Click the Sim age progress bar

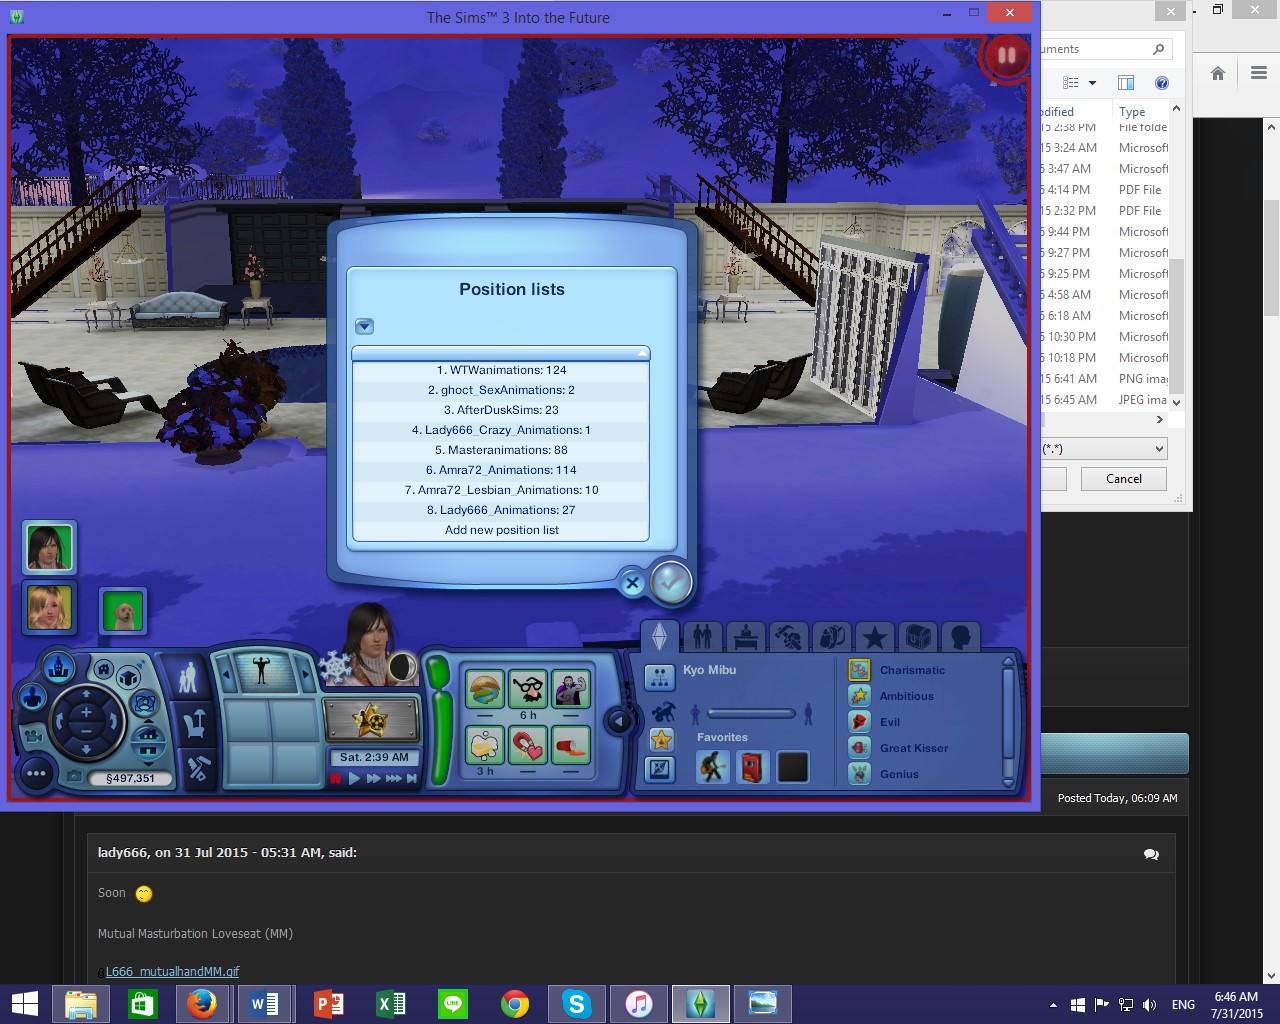pyautogui.click(x=751, y=713)
